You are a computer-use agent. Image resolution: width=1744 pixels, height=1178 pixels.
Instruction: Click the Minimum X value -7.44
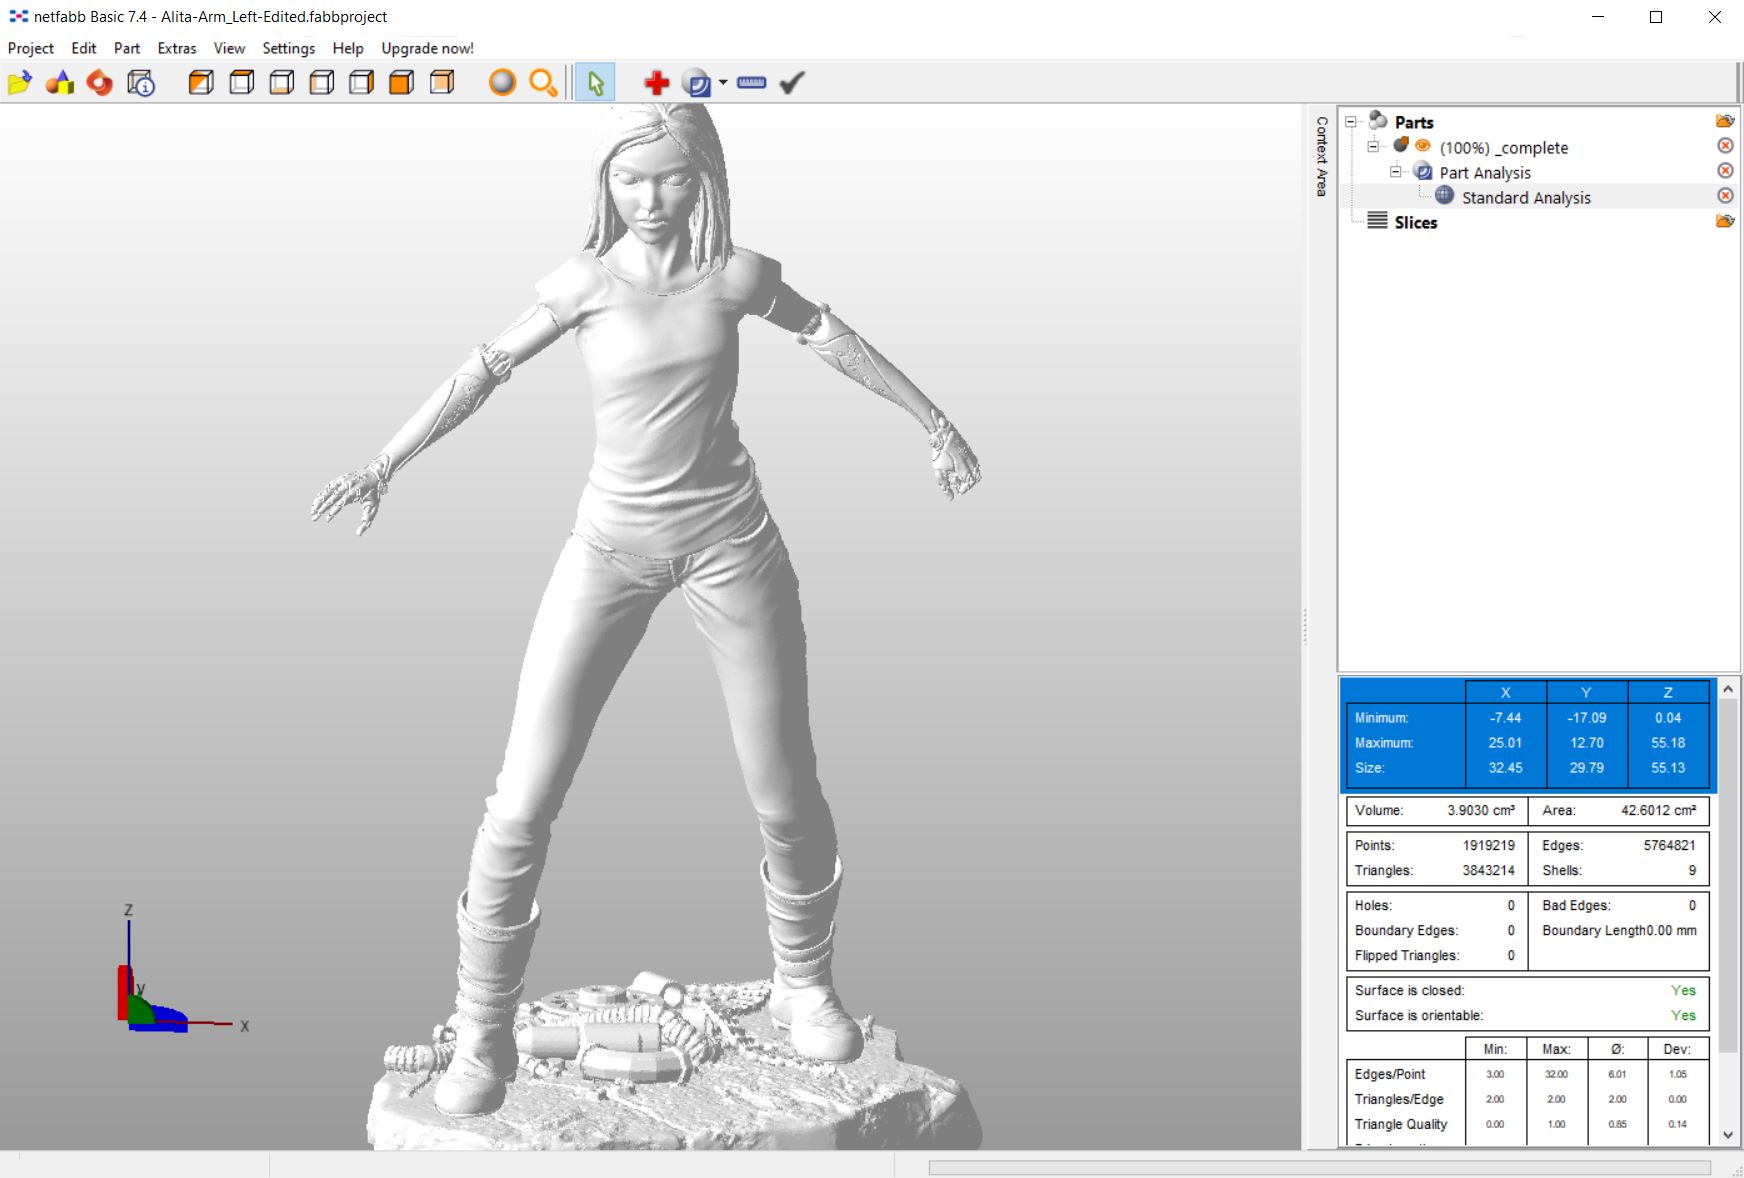tap(1505, 718)
